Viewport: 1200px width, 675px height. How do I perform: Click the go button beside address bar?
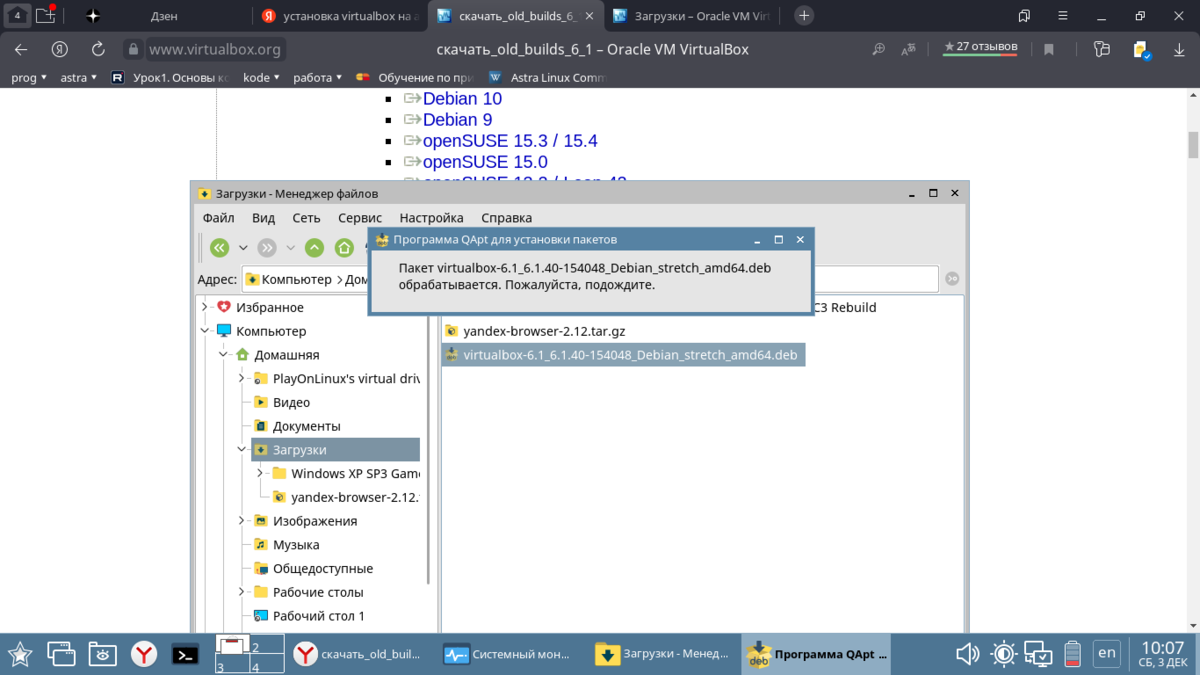[x=952, y=279]
